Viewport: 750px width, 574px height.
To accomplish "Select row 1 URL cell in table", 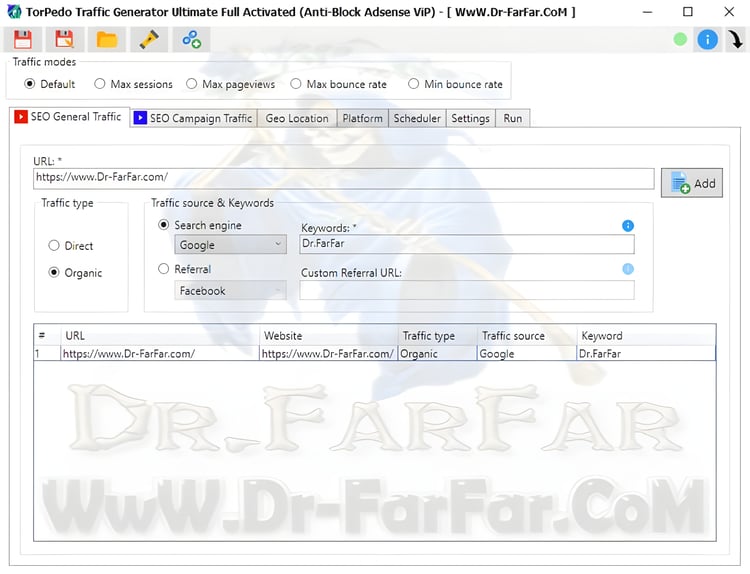I will tap(160, 353).
